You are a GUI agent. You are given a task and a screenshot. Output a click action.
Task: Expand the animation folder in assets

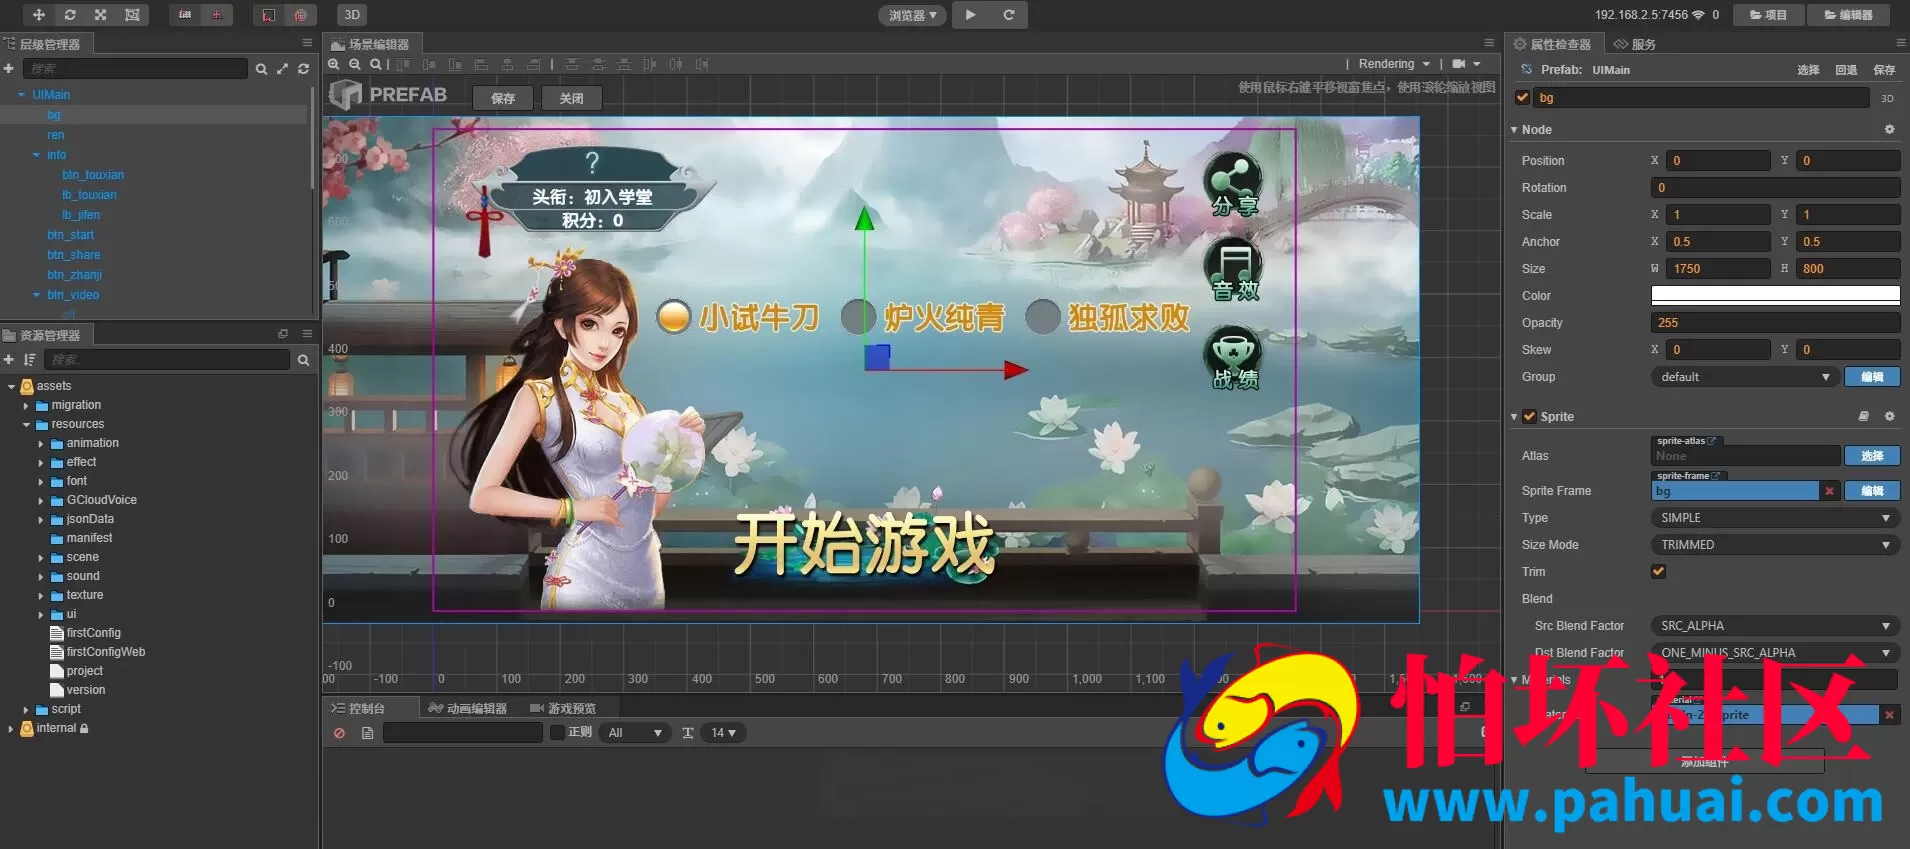point(41,444)
